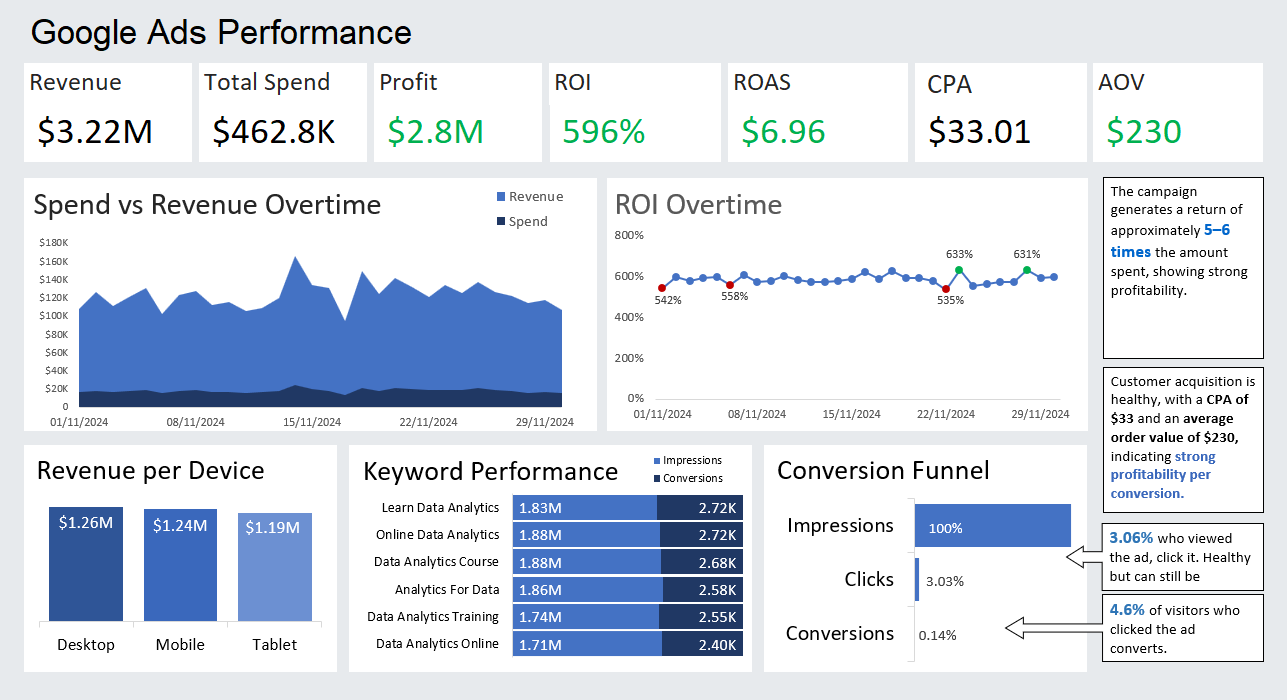Click Impressions legend swatch in Keyword Performance
The image size is (1287, 700).
[657, 460]
